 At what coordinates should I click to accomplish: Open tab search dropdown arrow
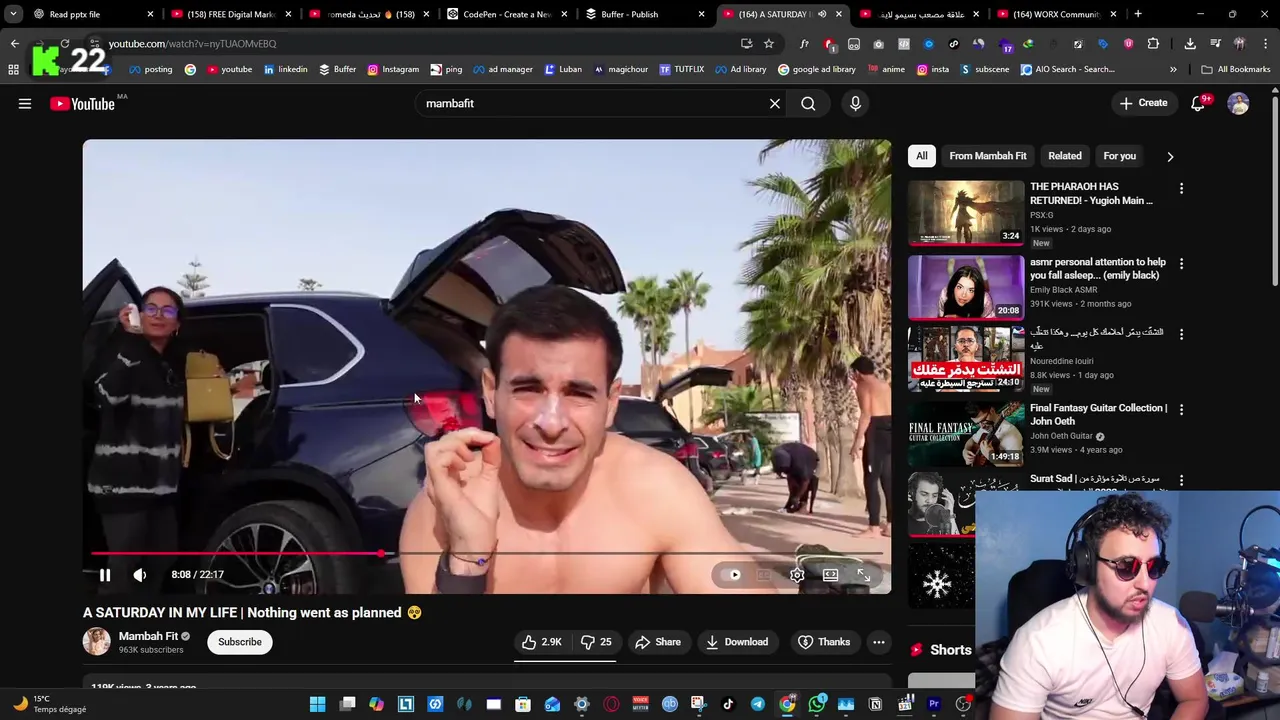(13, 14)
